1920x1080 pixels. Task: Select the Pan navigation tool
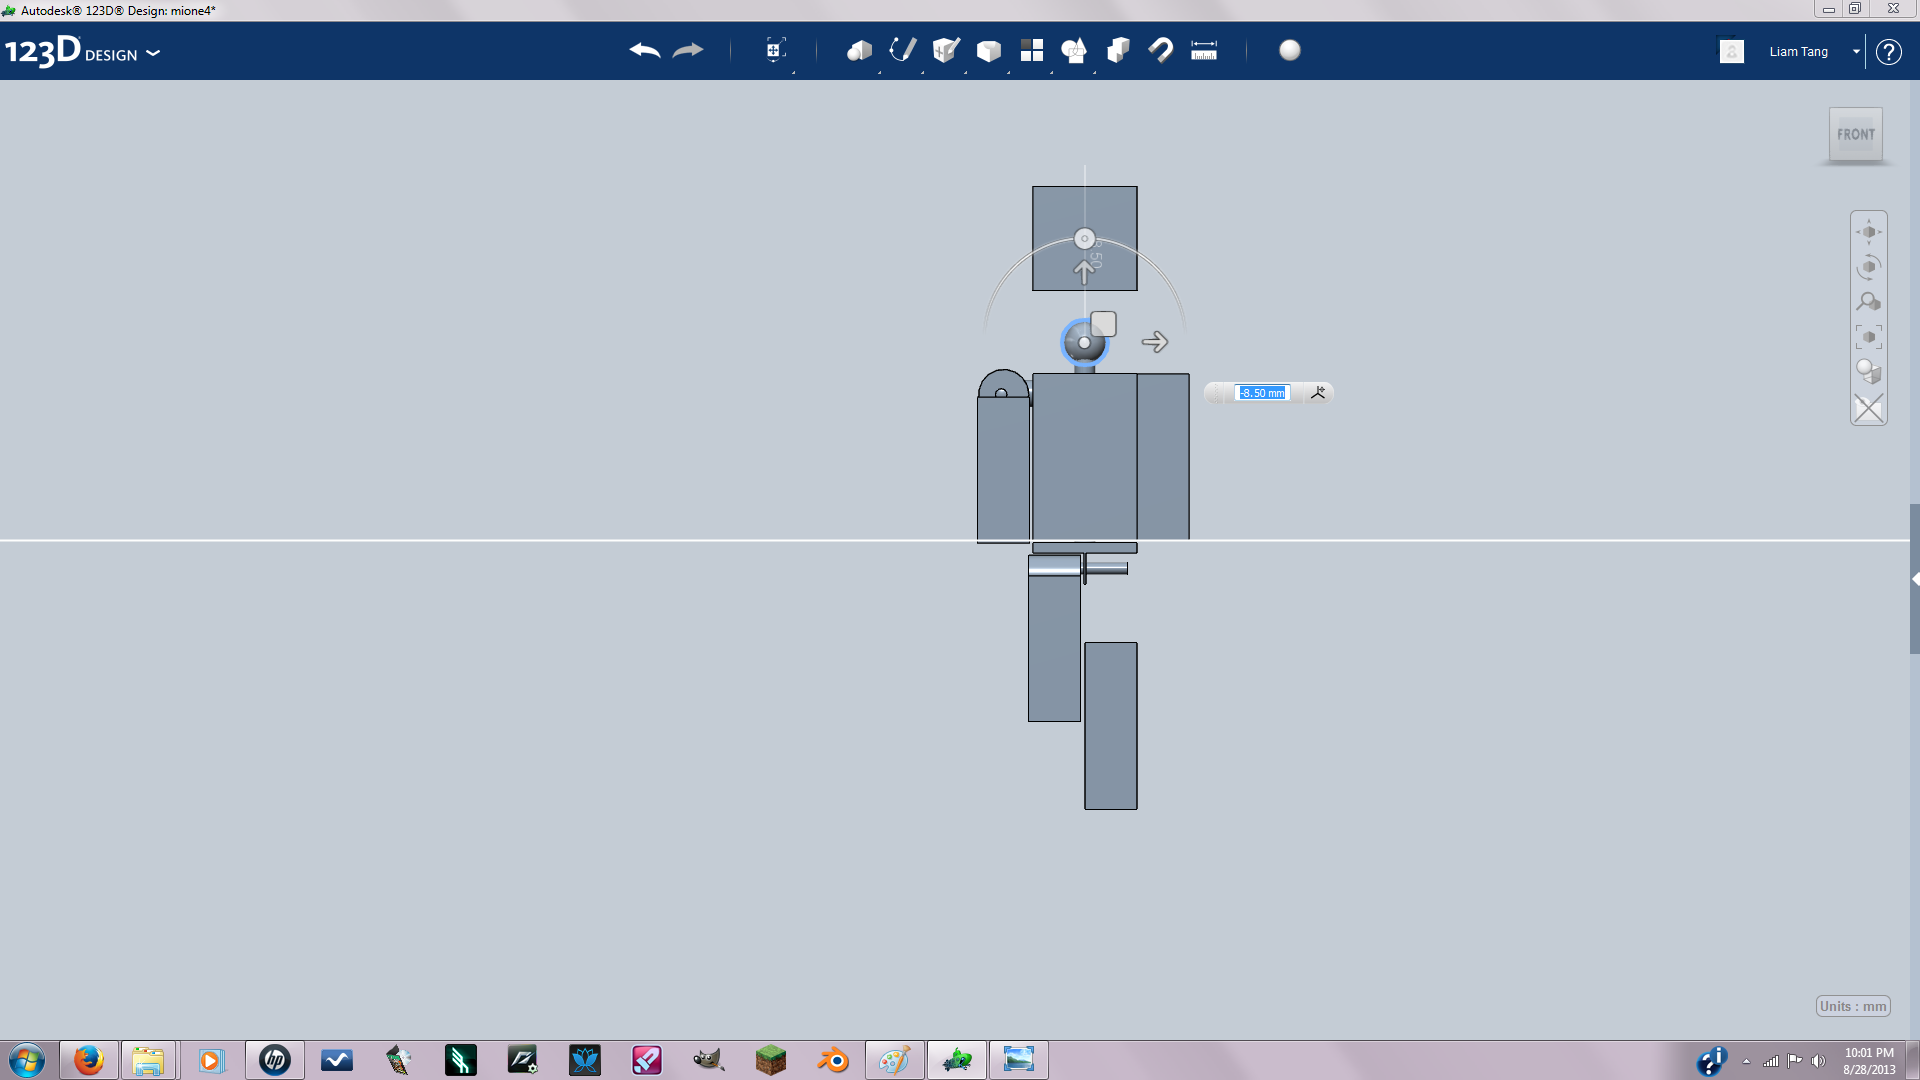tap(1868, 232)
